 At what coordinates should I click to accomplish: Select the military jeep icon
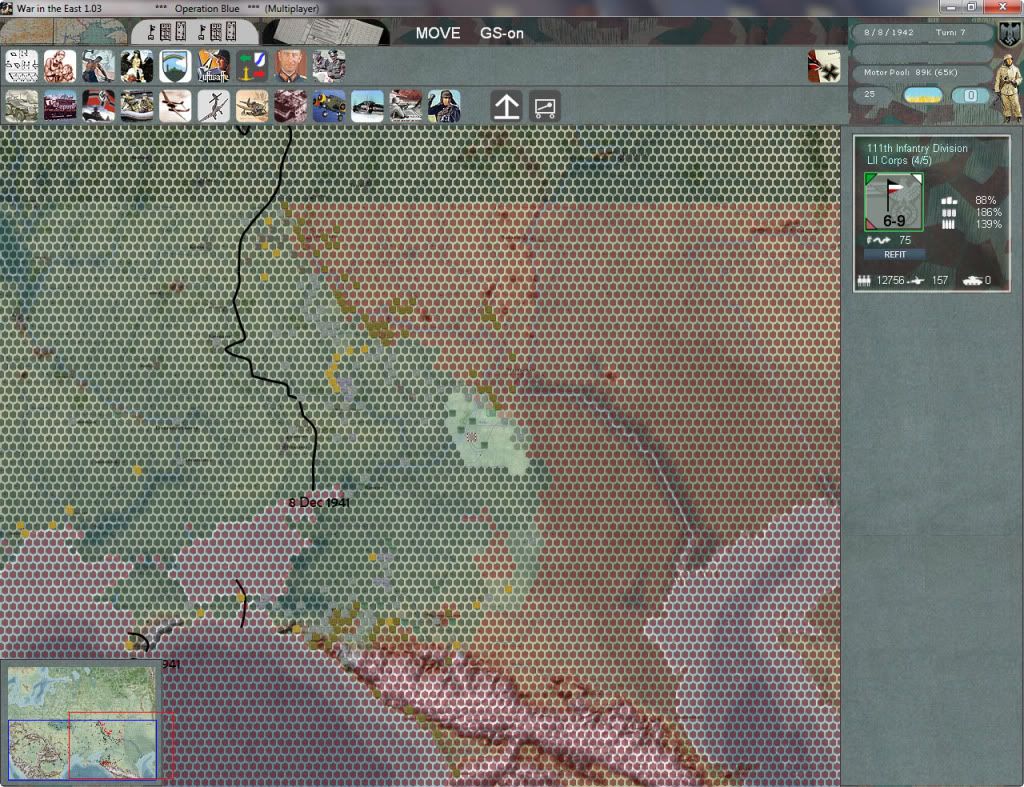22,106
